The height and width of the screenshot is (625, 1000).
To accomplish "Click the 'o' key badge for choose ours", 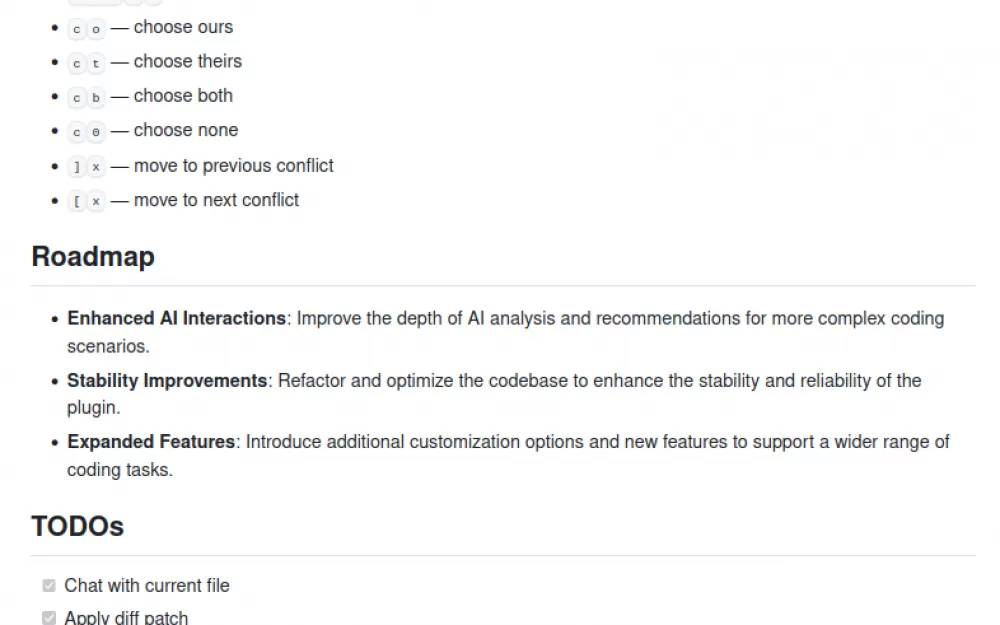I will 96,29.
